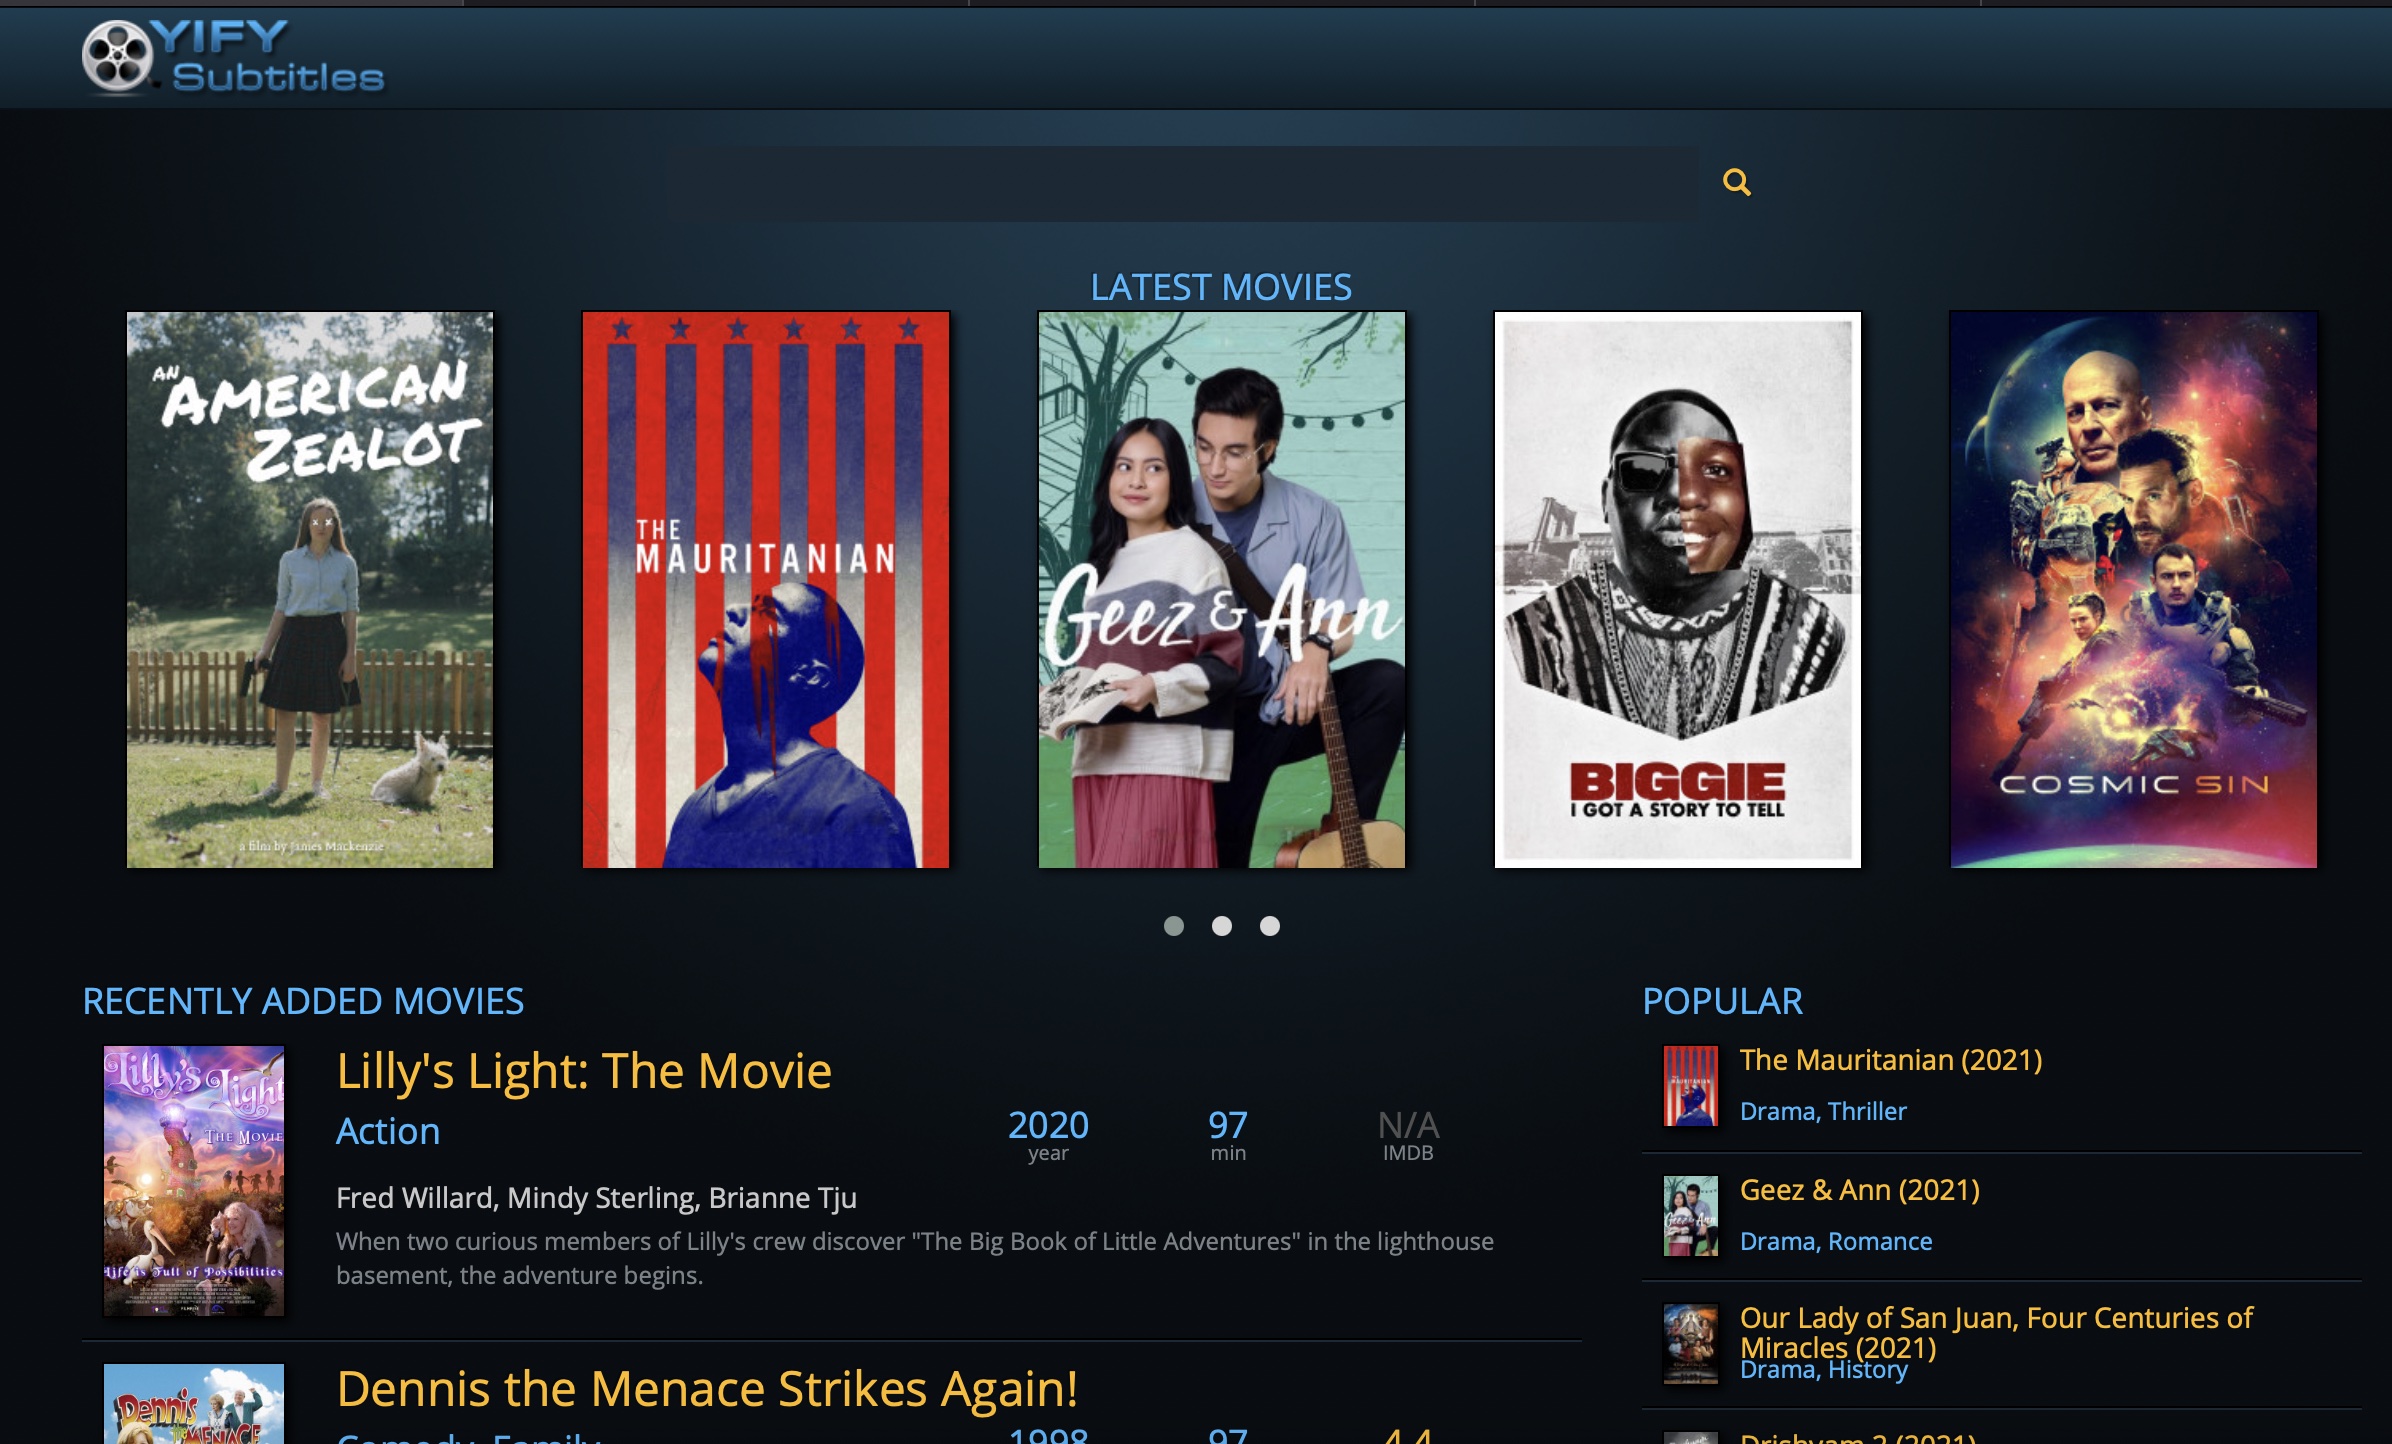
Task: Open Geez & Ann (2021) popular link
Action: pos(1859,1190)
